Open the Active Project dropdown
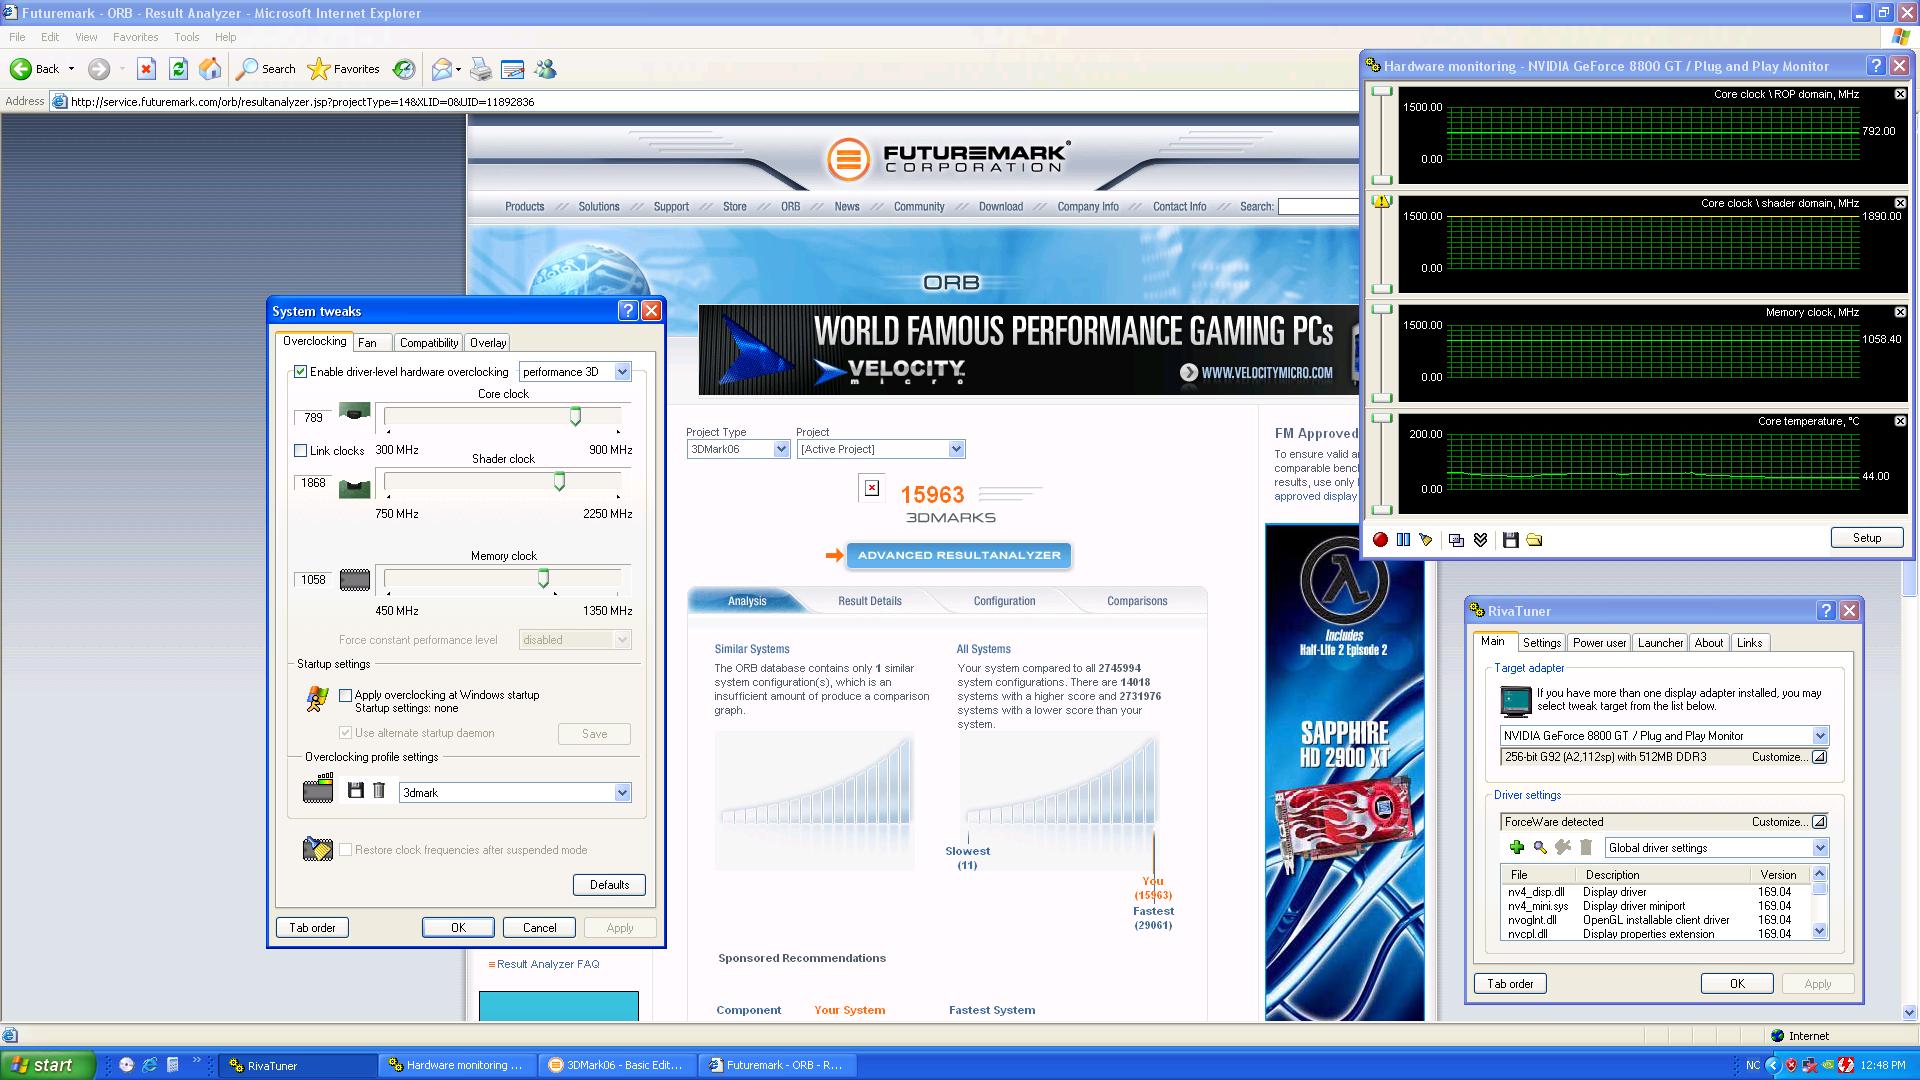The image size is (1920, 1080). coord(956,449)
